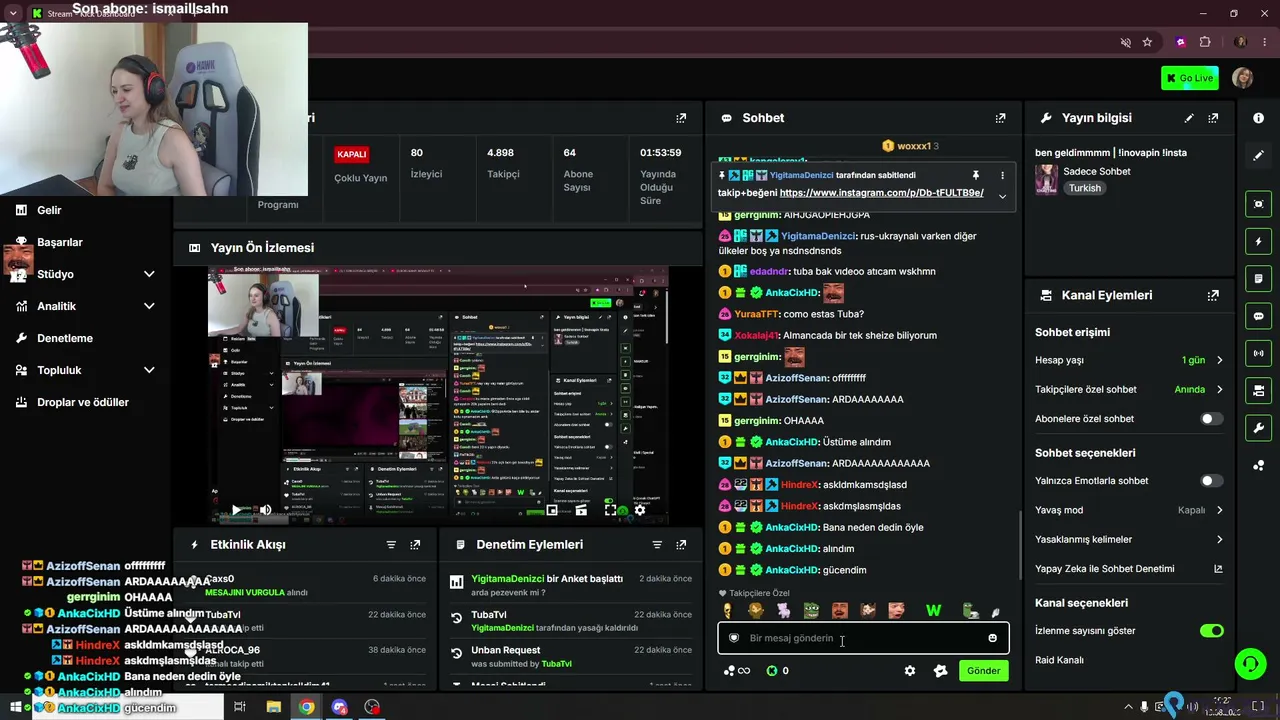Toggle the broadcast signal icon in right rail
The height and width of the screenshot is (720, 1280).
1258,353
